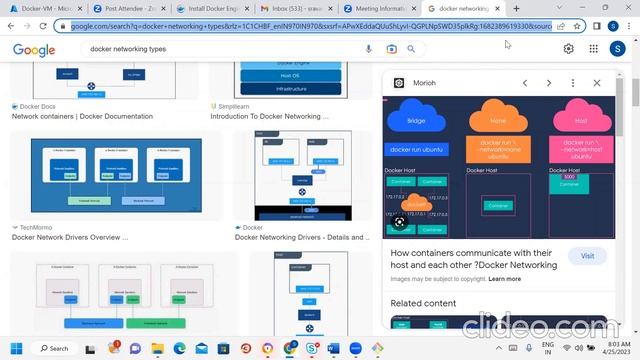
Task: Switch to the Post Attendee Zoom tab
Action: 129,9
